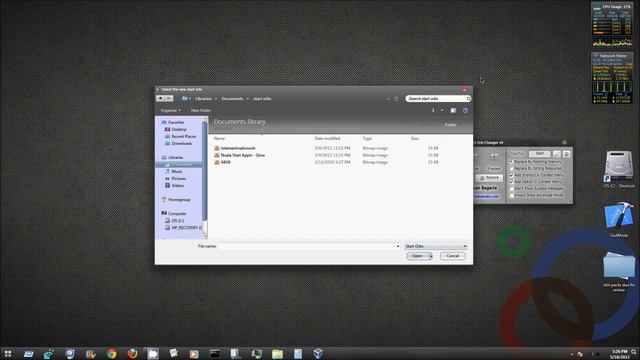Open the Arrange by Folder dropdown
This screenshot has height=360, width=640.
[451, 125]
